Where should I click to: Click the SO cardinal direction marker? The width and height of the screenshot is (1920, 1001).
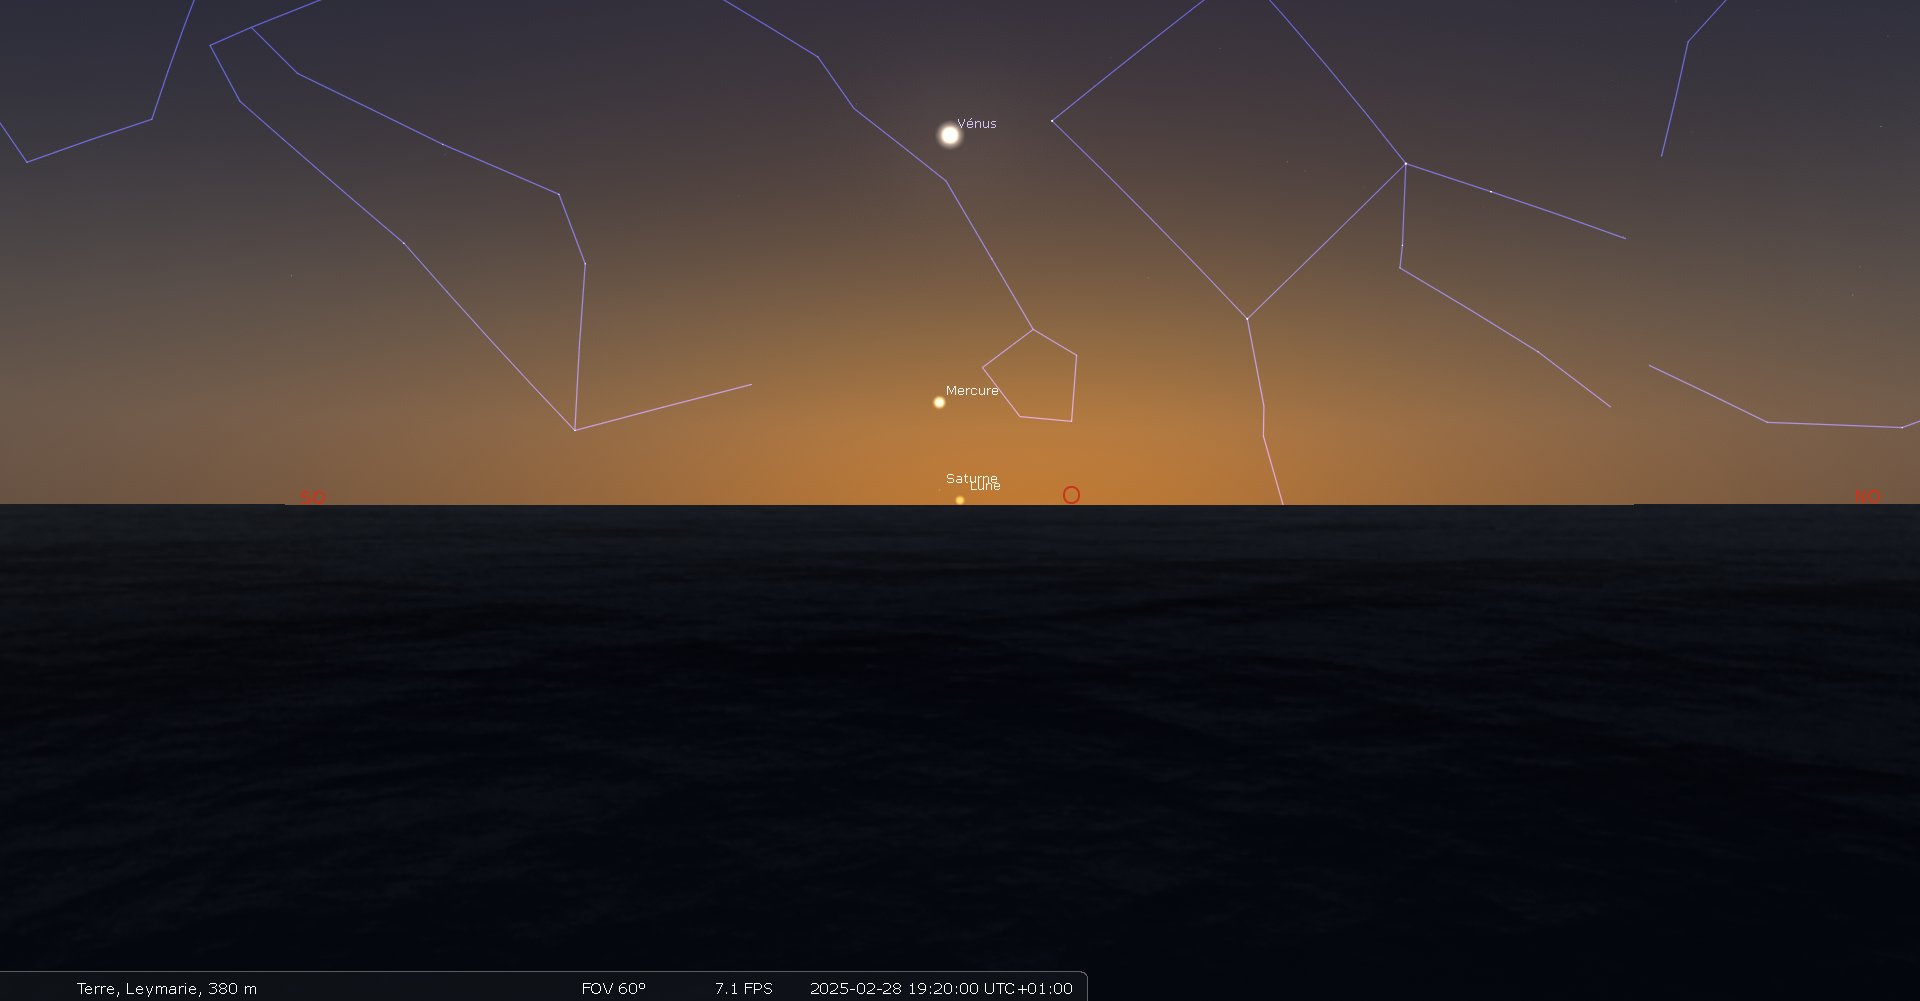pos(312,497)
